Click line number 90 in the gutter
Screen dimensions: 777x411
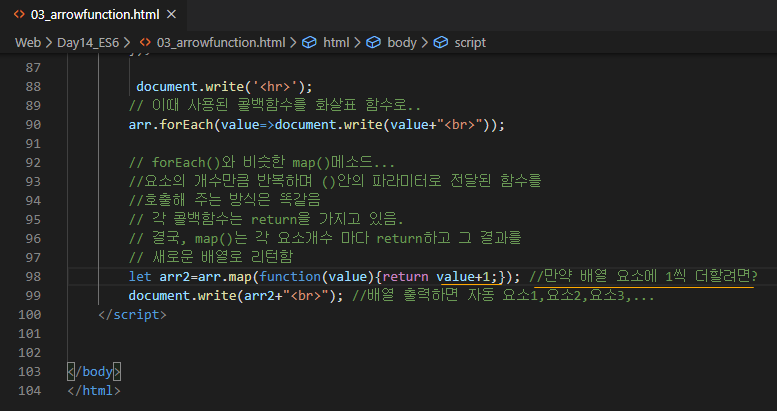(x=33, y=124)
